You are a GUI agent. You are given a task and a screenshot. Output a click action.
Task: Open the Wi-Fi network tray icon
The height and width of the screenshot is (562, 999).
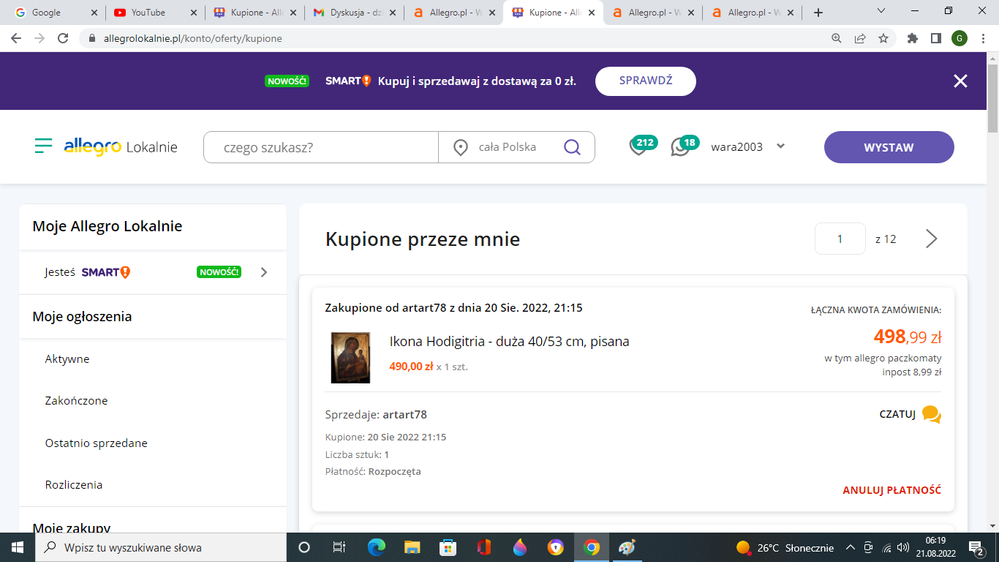(886, 547)
